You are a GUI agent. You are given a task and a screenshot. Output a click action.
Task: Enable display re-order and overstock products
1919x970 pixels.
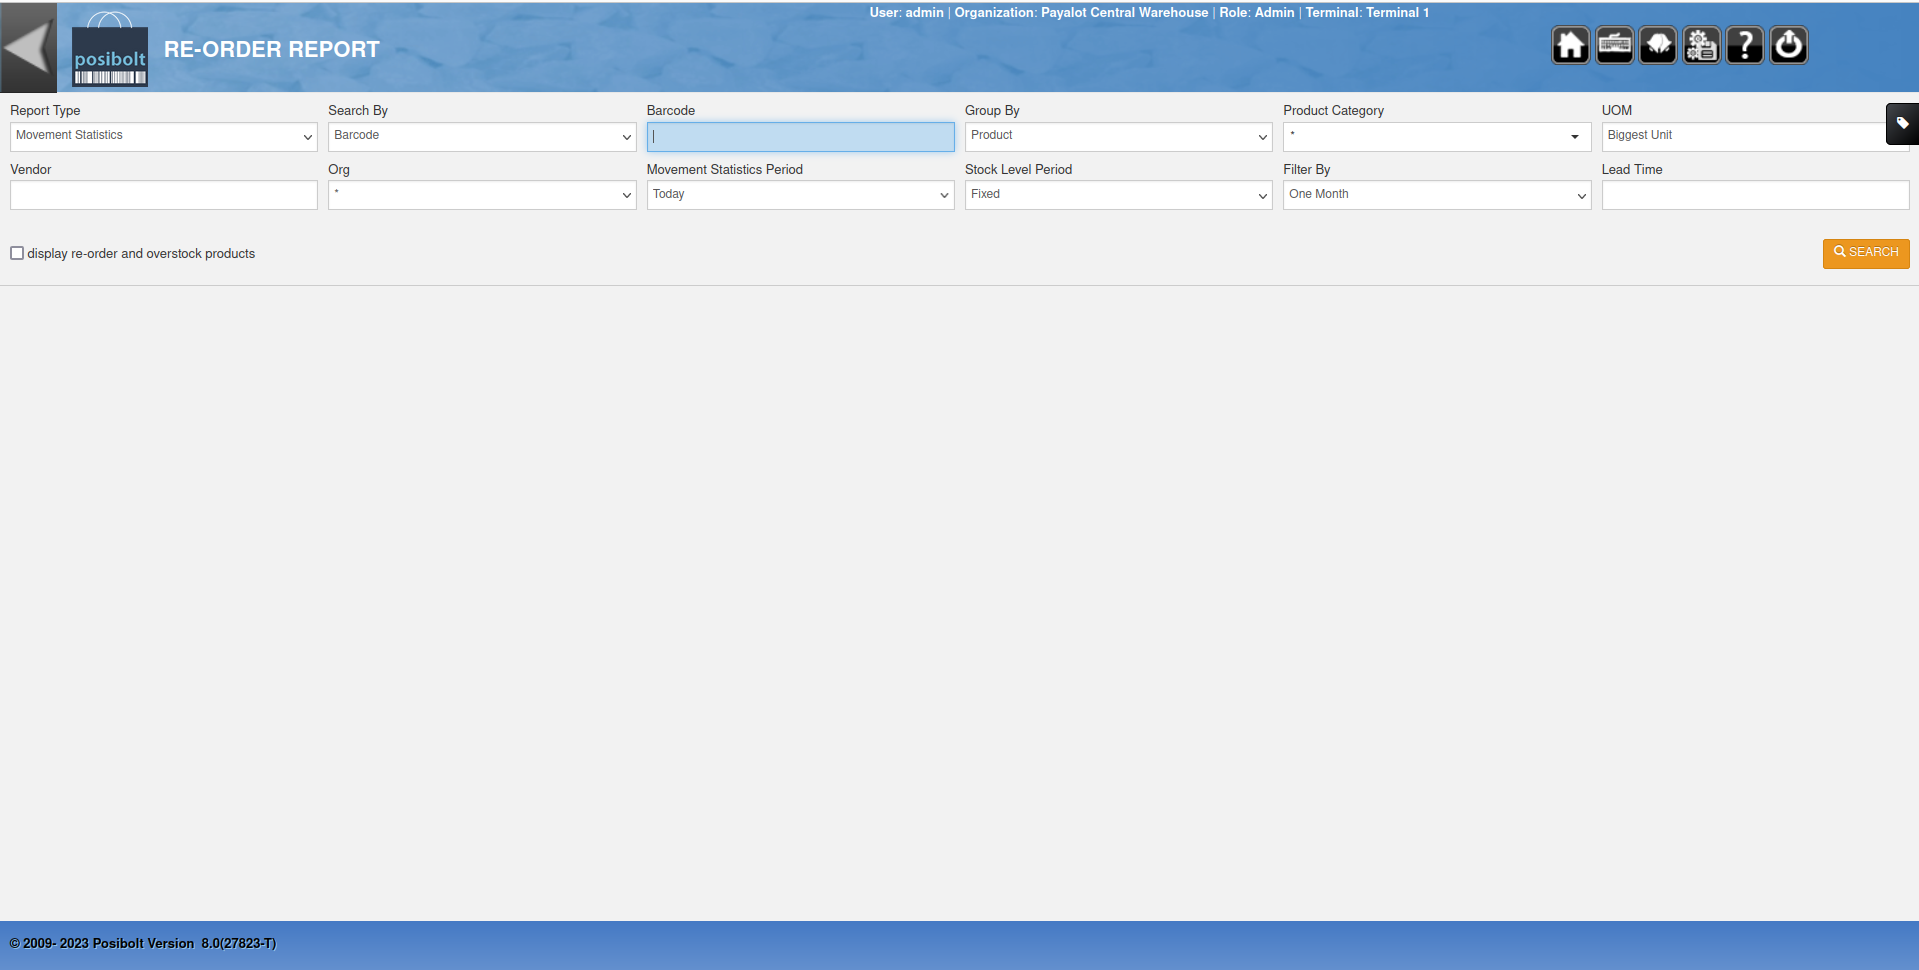(x=17, y=253)
